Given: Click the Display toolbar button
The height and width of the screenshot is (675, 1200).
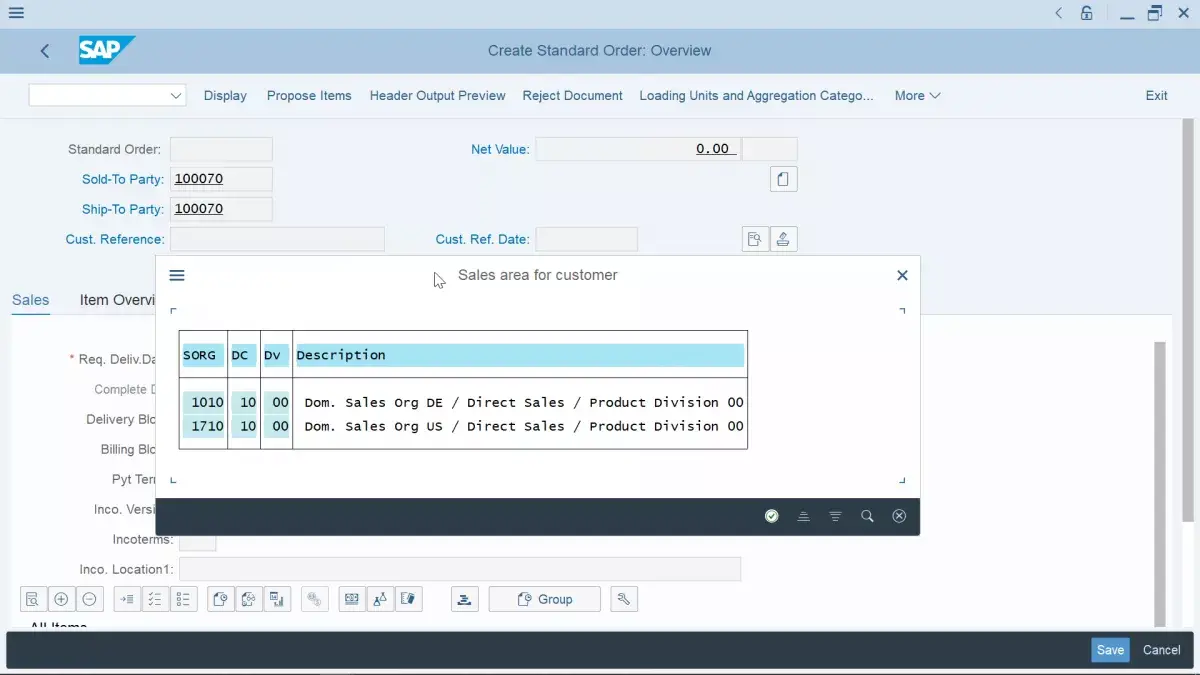Looking at the screenshot, I should pos(225,96).
